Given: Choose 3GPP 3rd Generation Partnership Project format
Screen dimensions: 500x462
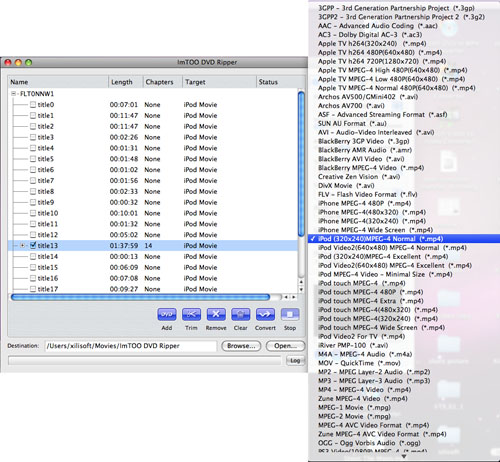Looking at the screenshot, I should point(396,8).
